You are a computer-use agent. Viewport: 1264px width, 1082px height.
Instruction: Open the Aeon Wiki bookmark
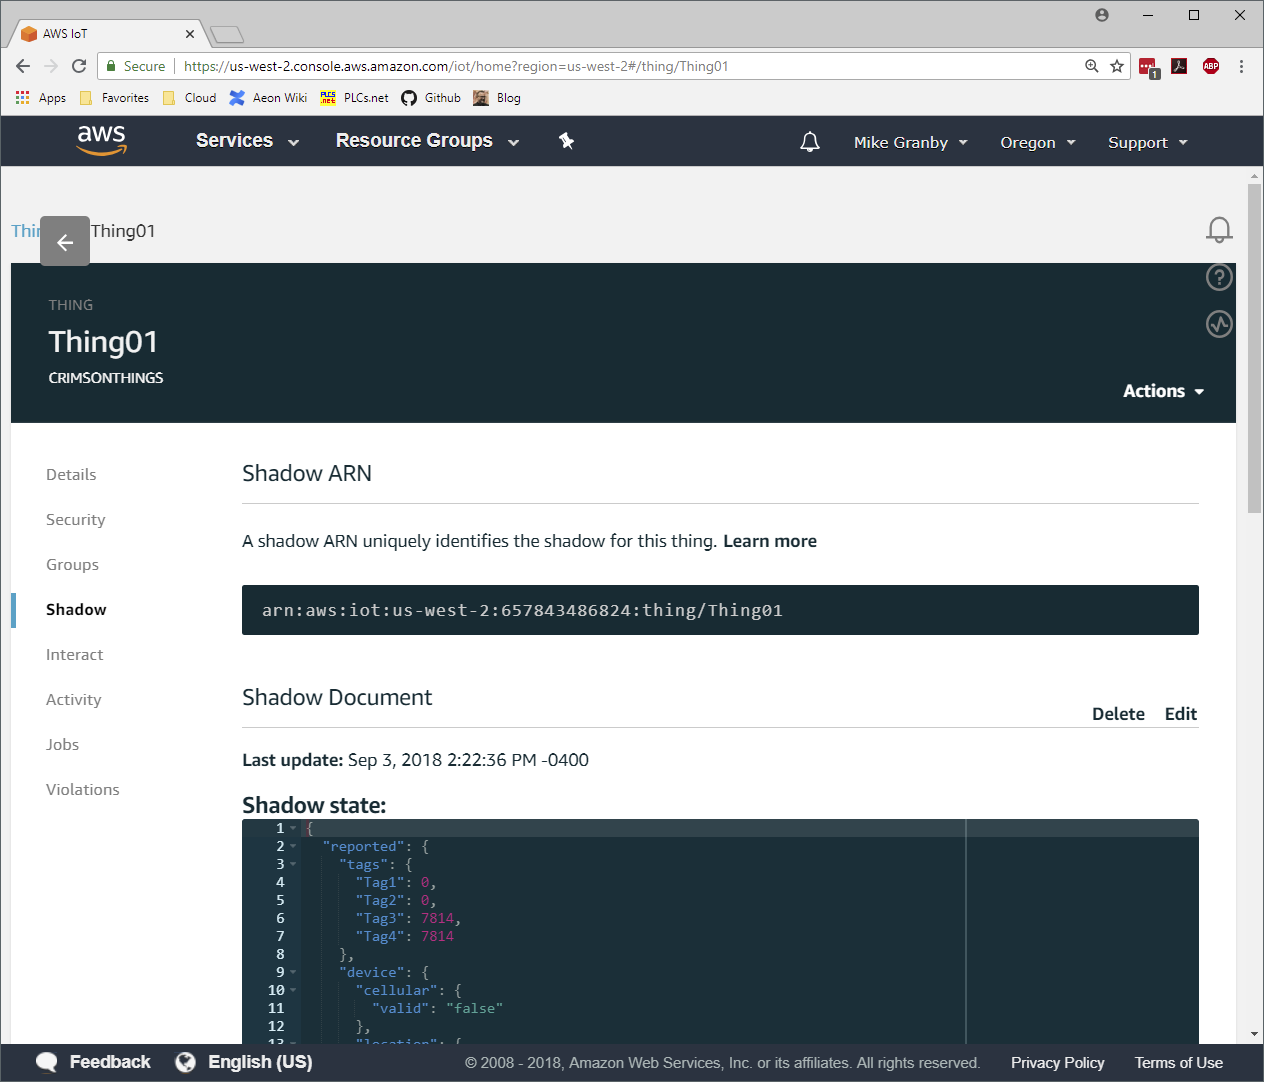pyautogui.click(x=268, y=98)
